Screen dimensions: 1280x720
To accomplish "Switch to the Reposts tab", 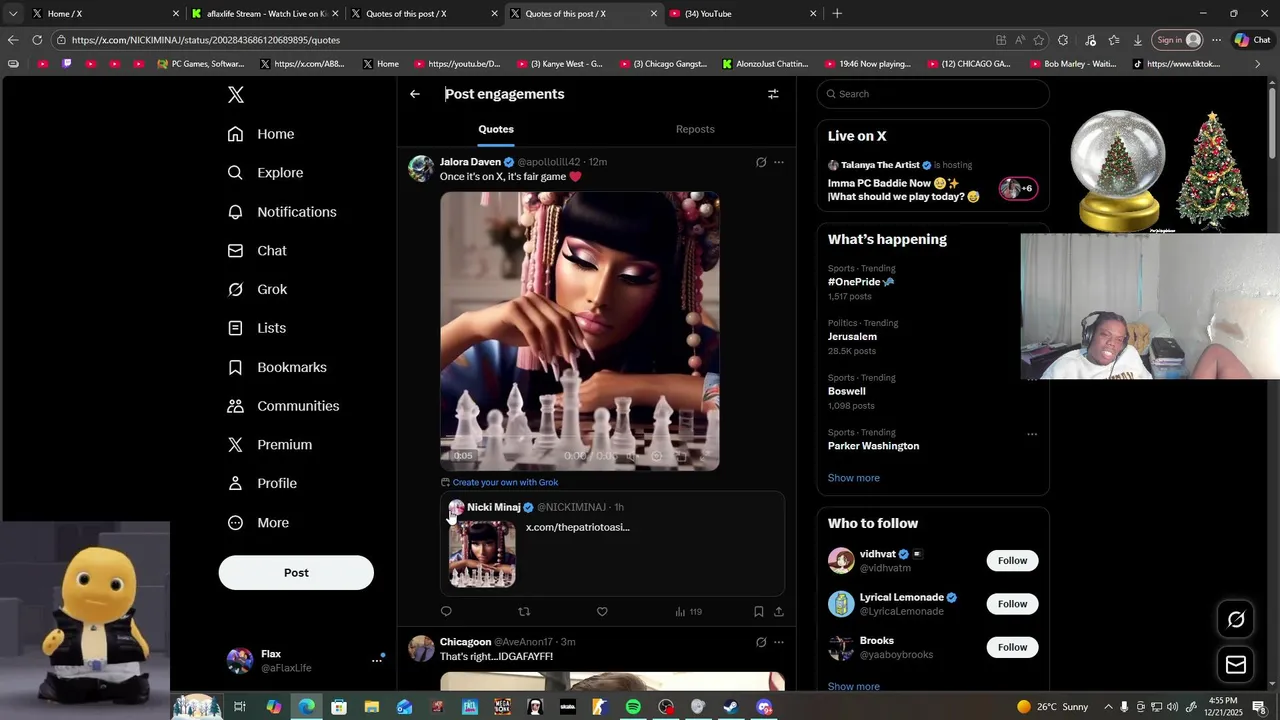I will pyautogui.click(x=695, y=129).
